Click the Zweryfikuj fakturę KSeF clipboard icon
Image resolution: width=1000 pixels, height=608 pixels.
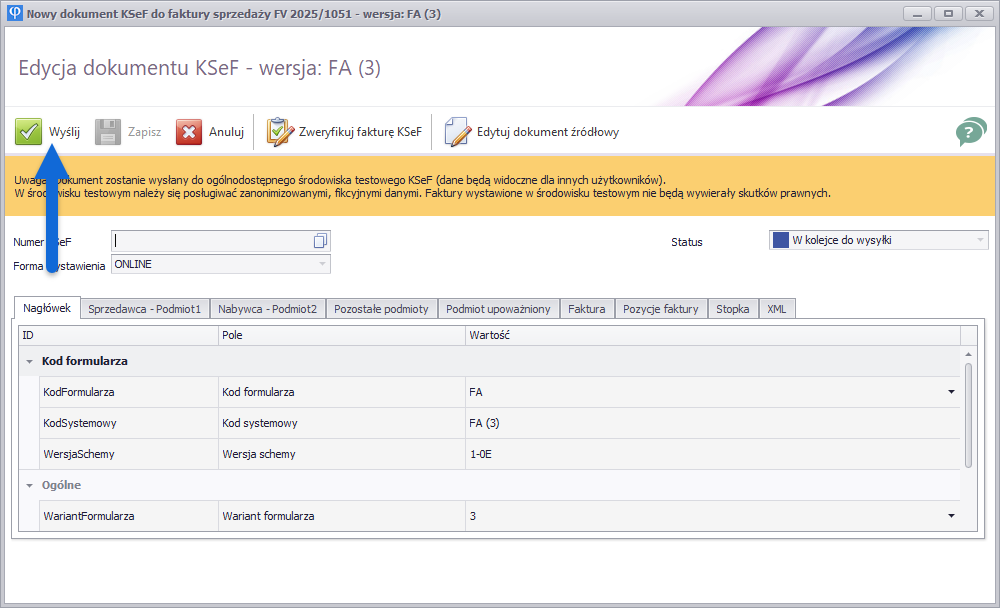pos(279,132)
